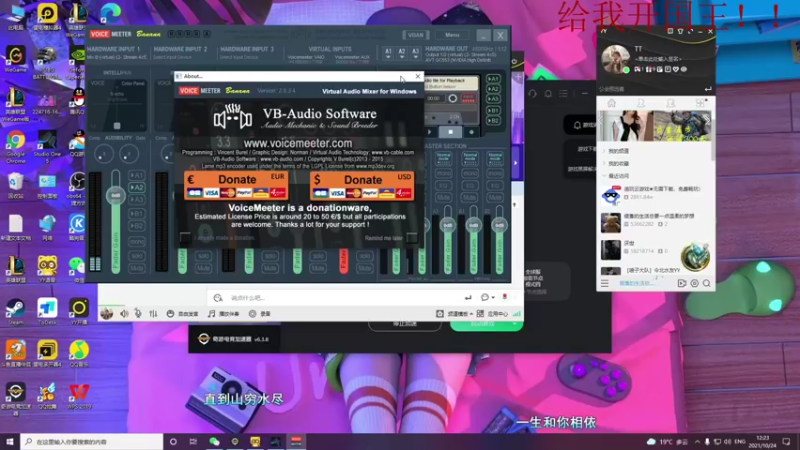The height and width of the screenshot is (450, 800).
Task: Click the search magnifier in YY main window
Action: (x=707, y=283)
